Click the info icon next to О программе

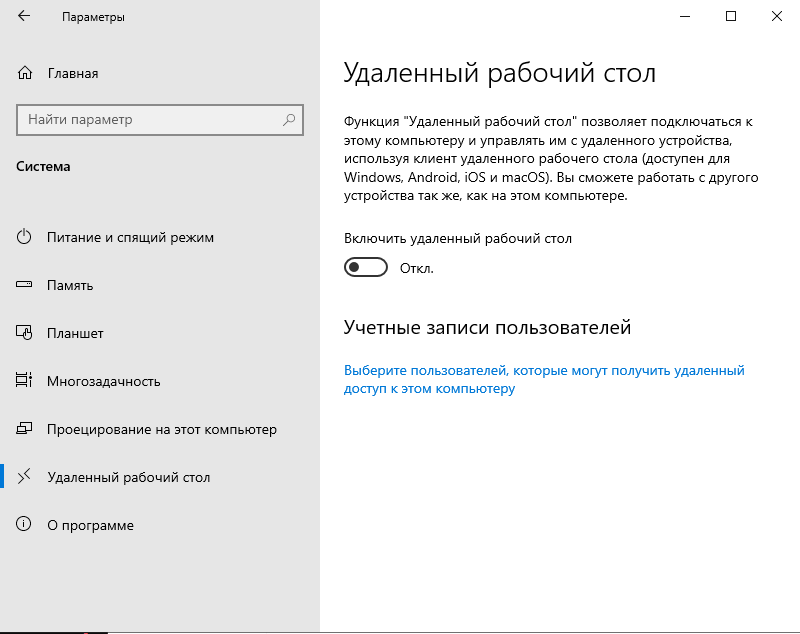click(x=23, y=525)
